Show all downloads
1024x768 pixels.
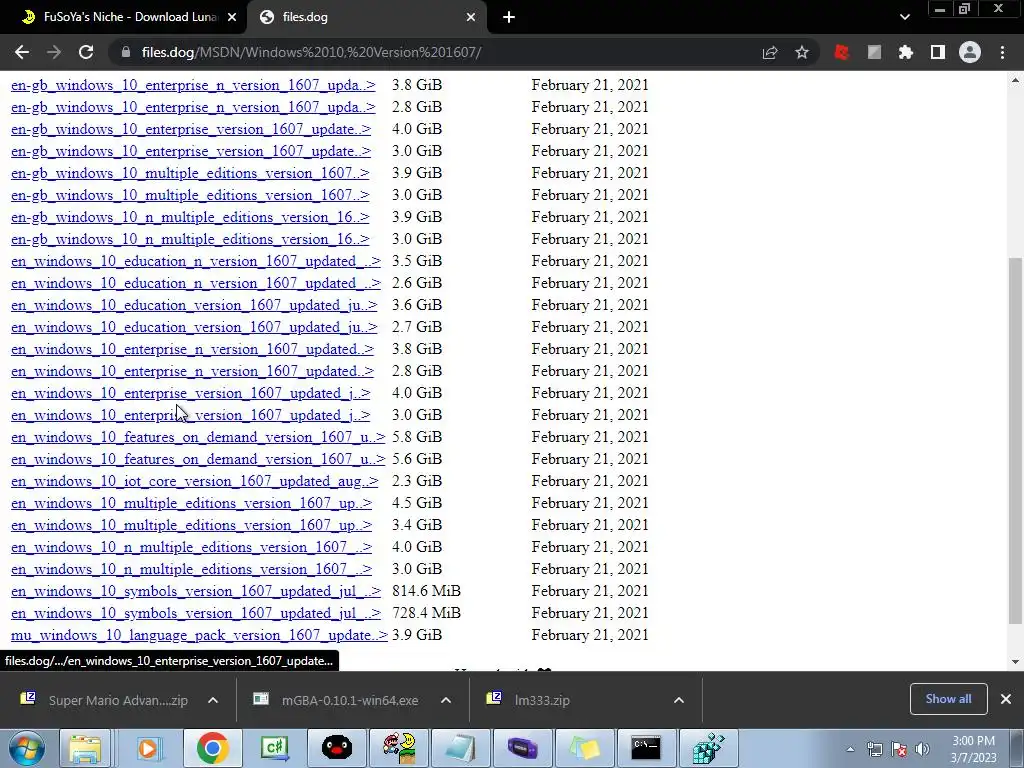(x=948, y=699)
